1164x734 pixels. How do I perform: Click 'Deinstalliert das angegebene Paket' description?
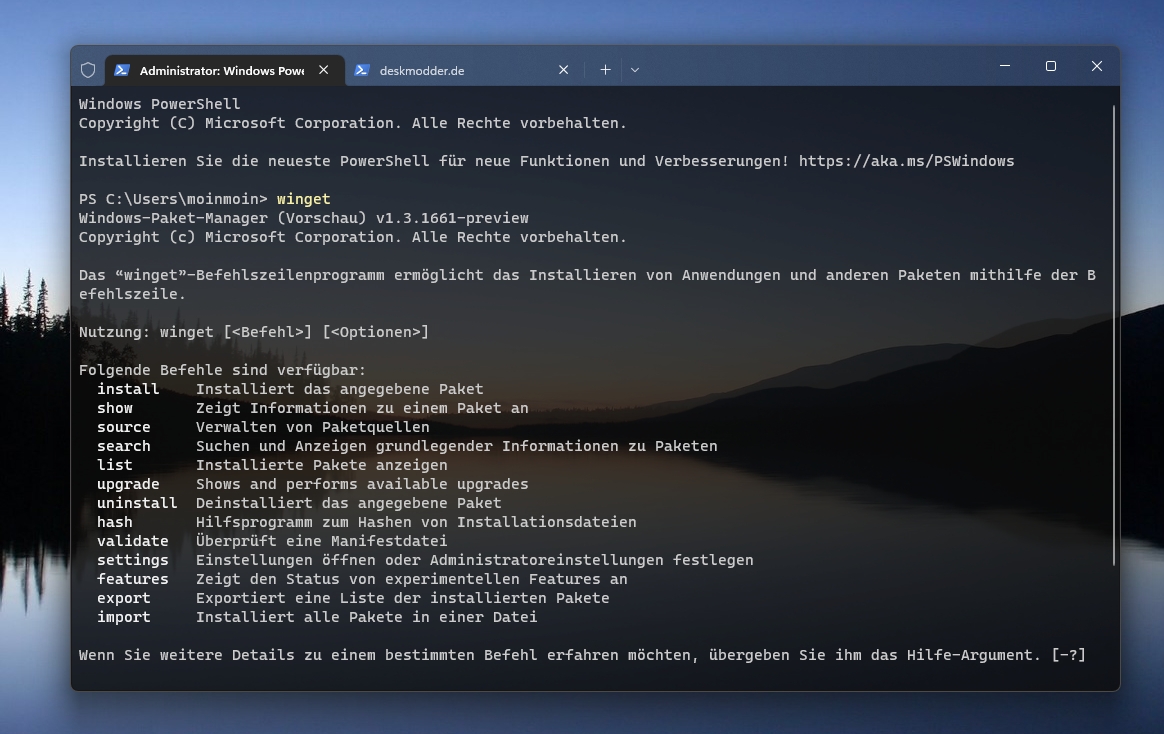coord(349,503)
